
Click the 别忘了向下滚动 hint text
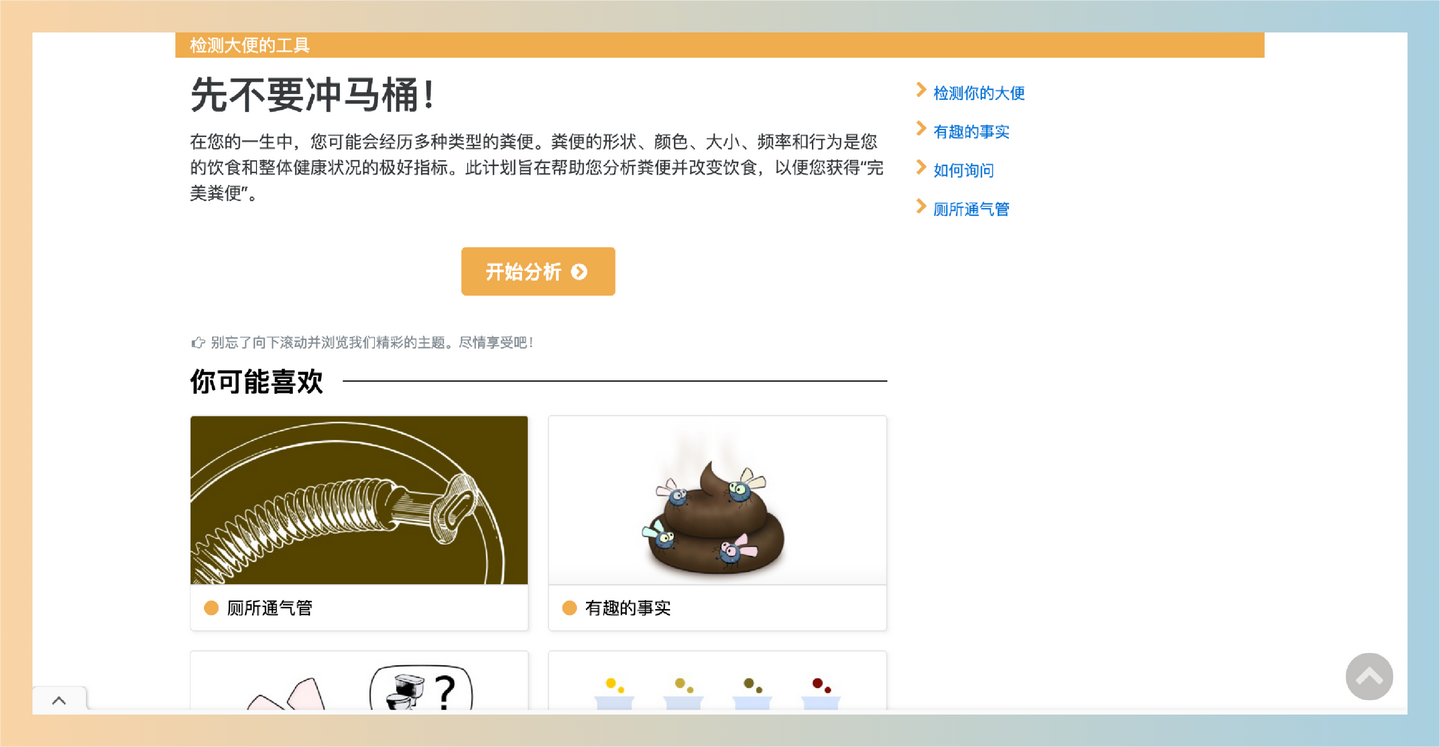tap(372, 343)
